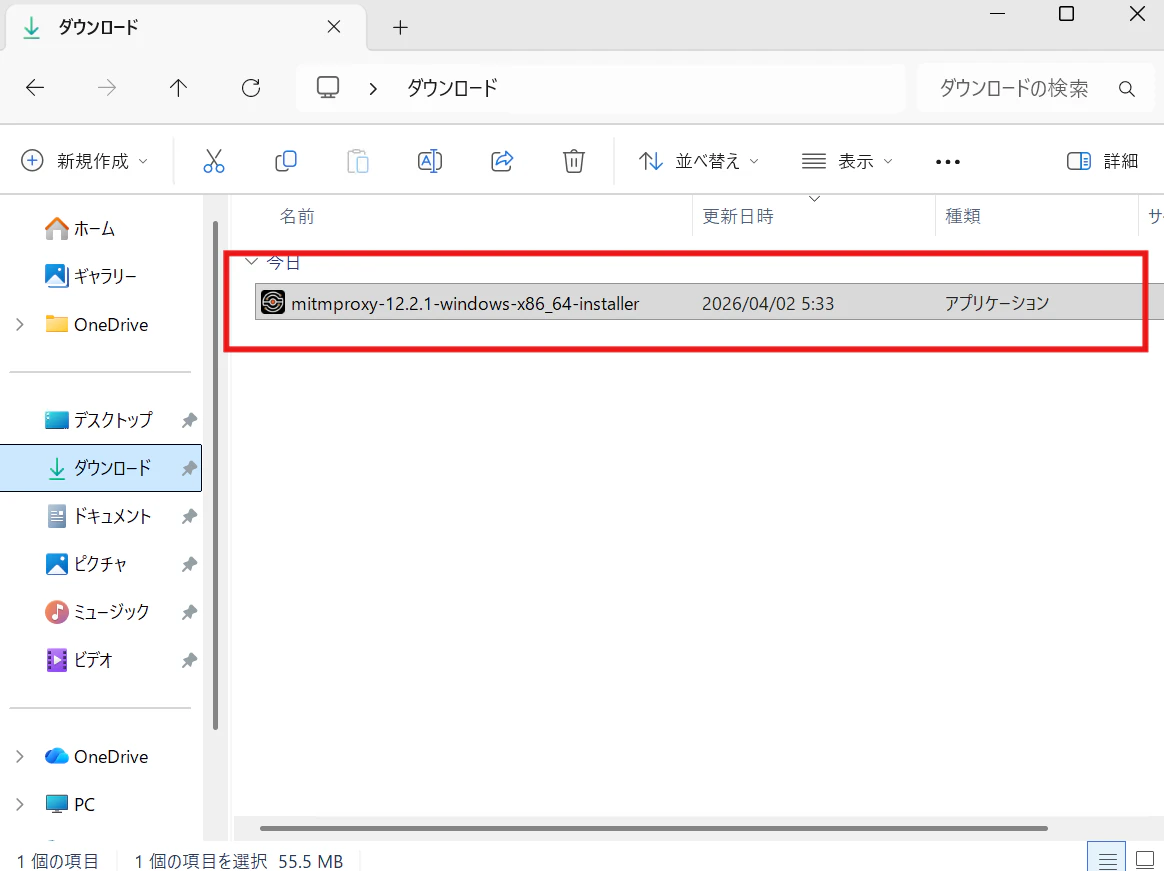Close the ダウンロード tab
The image size is (1164, 871).
334,27
